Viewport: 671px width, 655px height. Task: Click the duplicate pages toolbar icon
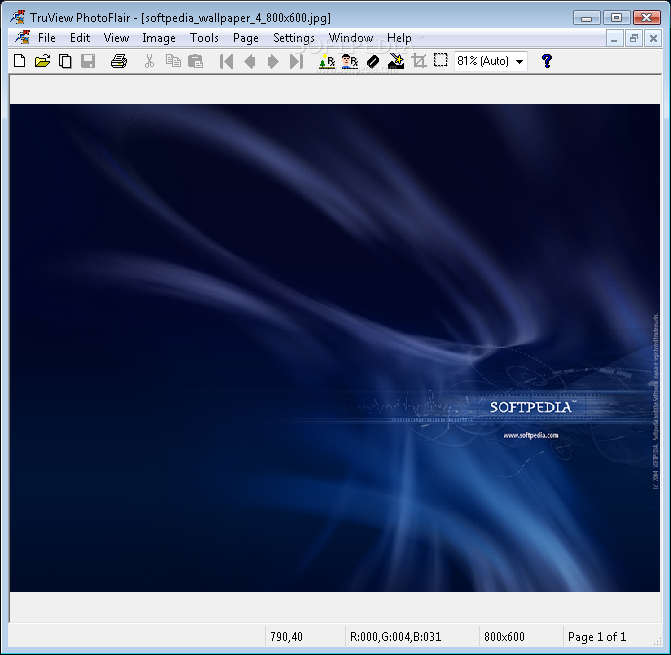point(65,61)
